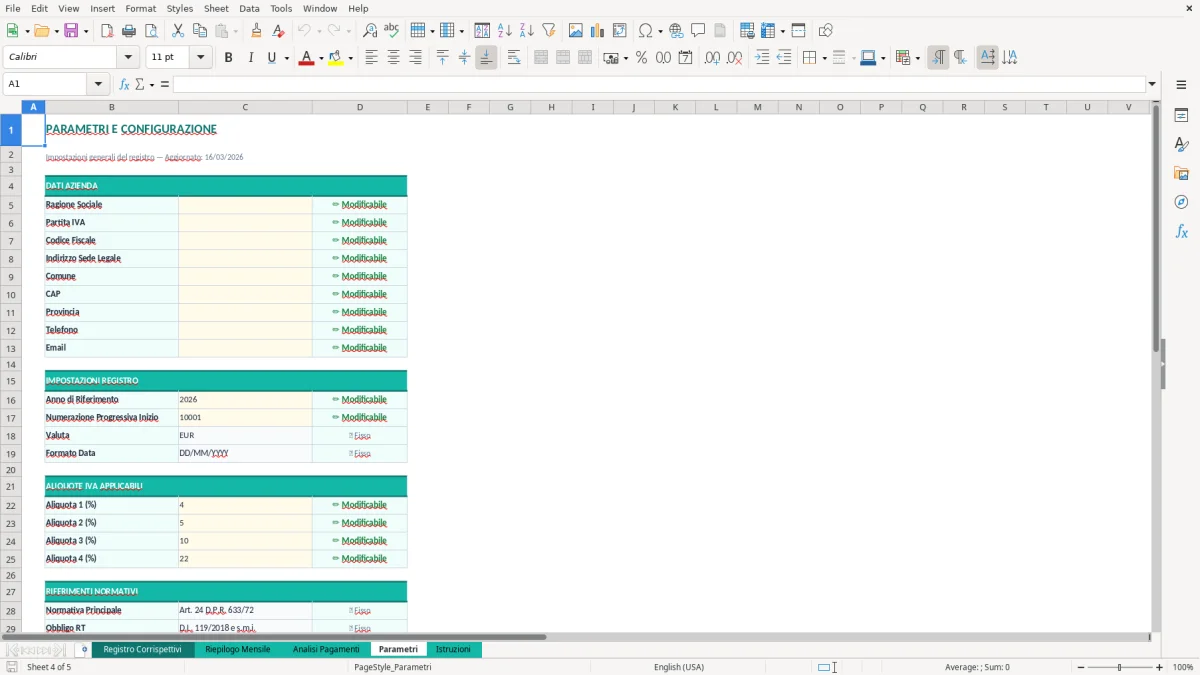The width and height of the screenshot is (1200, 675).
Task: Click the Copy icon
Action: point(200,31)
